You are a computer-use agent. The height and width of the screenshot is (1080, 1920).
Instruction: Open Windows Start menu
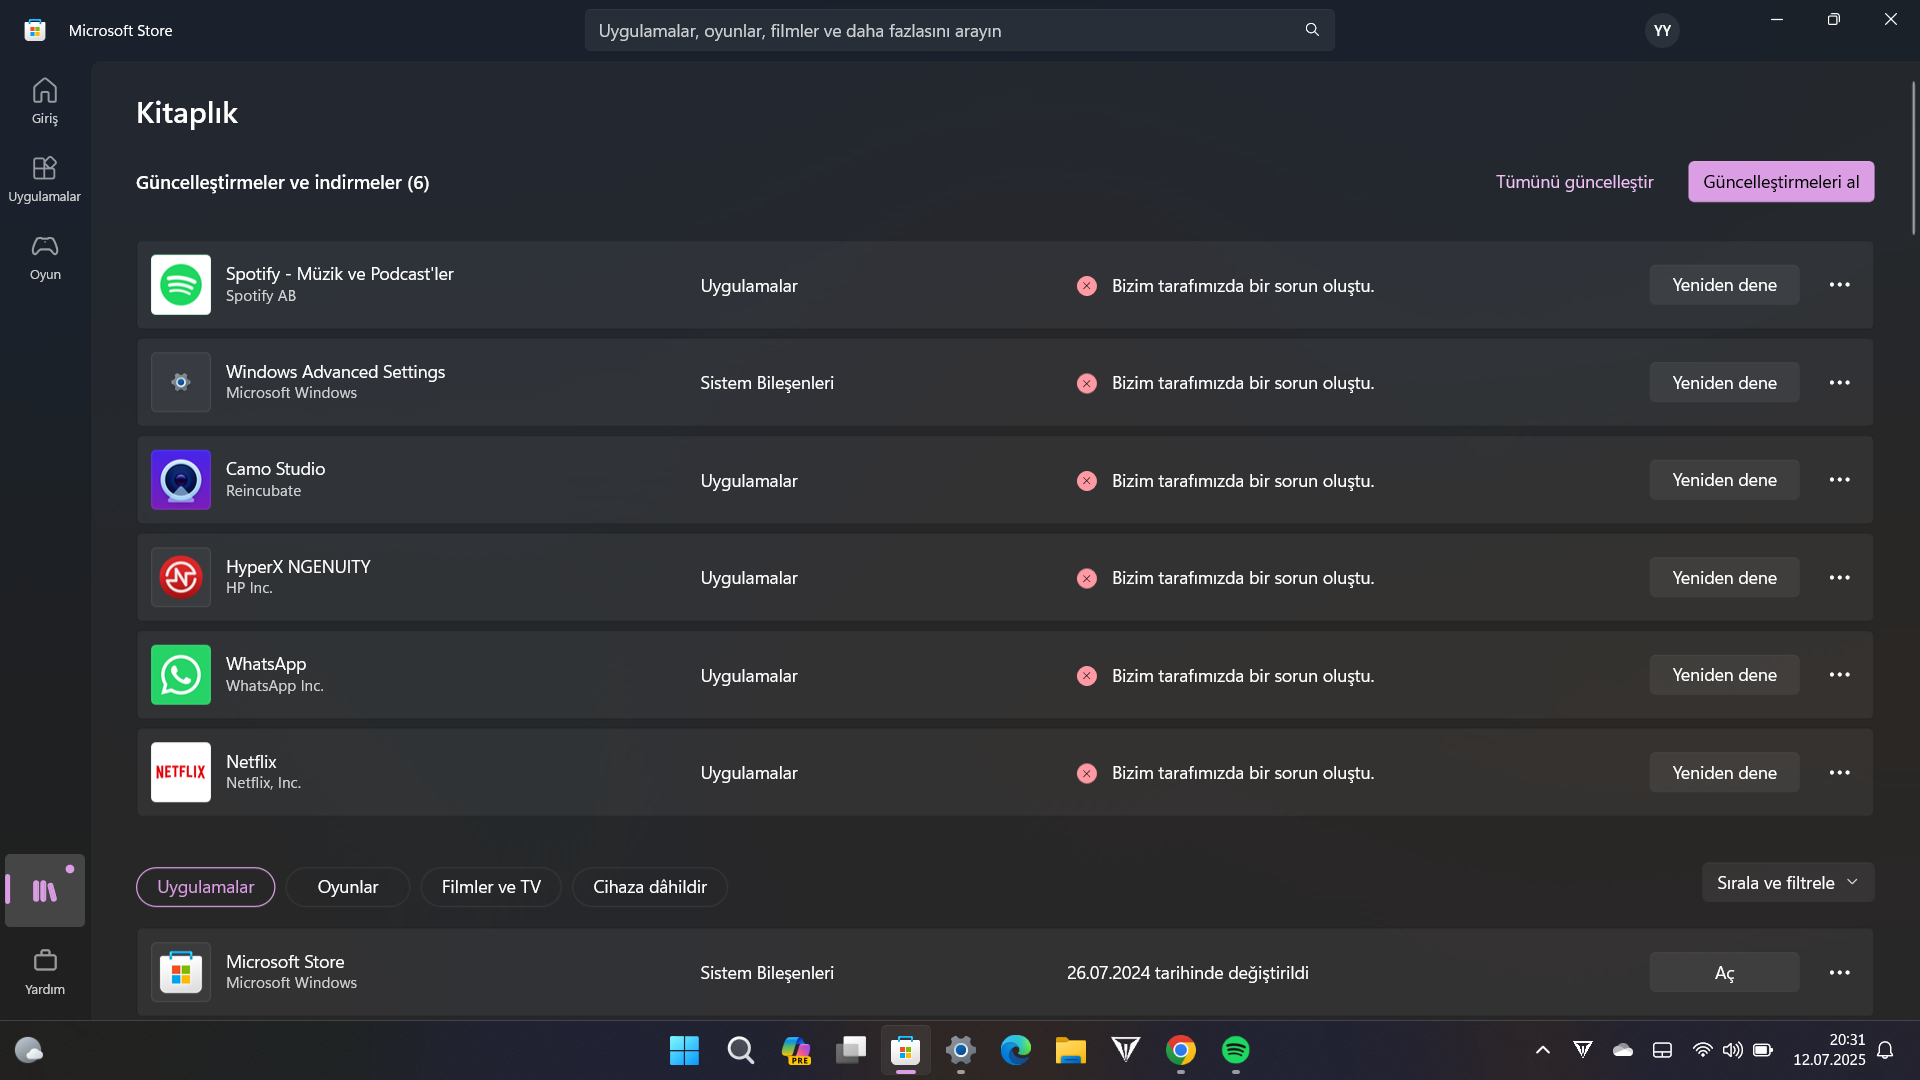(684, 1050)
